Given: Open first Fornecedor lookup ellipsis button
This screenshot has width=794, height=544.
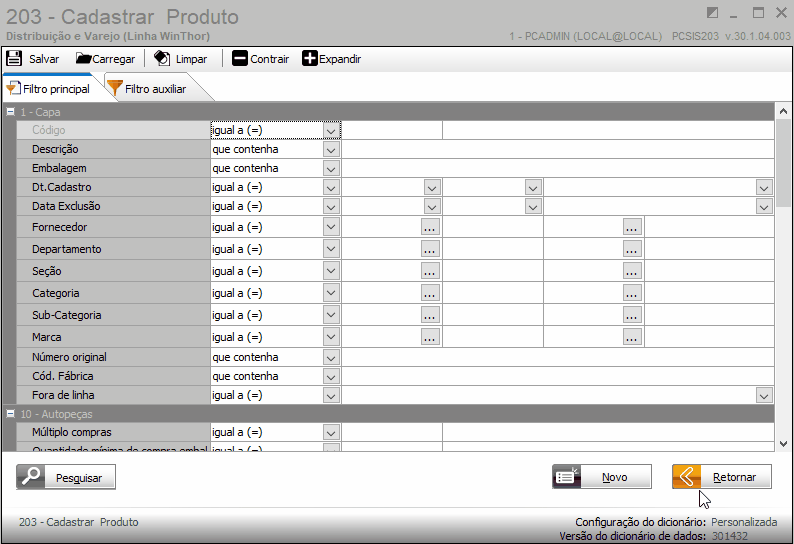Looking at the screenshot, I should tap(430, 227).
